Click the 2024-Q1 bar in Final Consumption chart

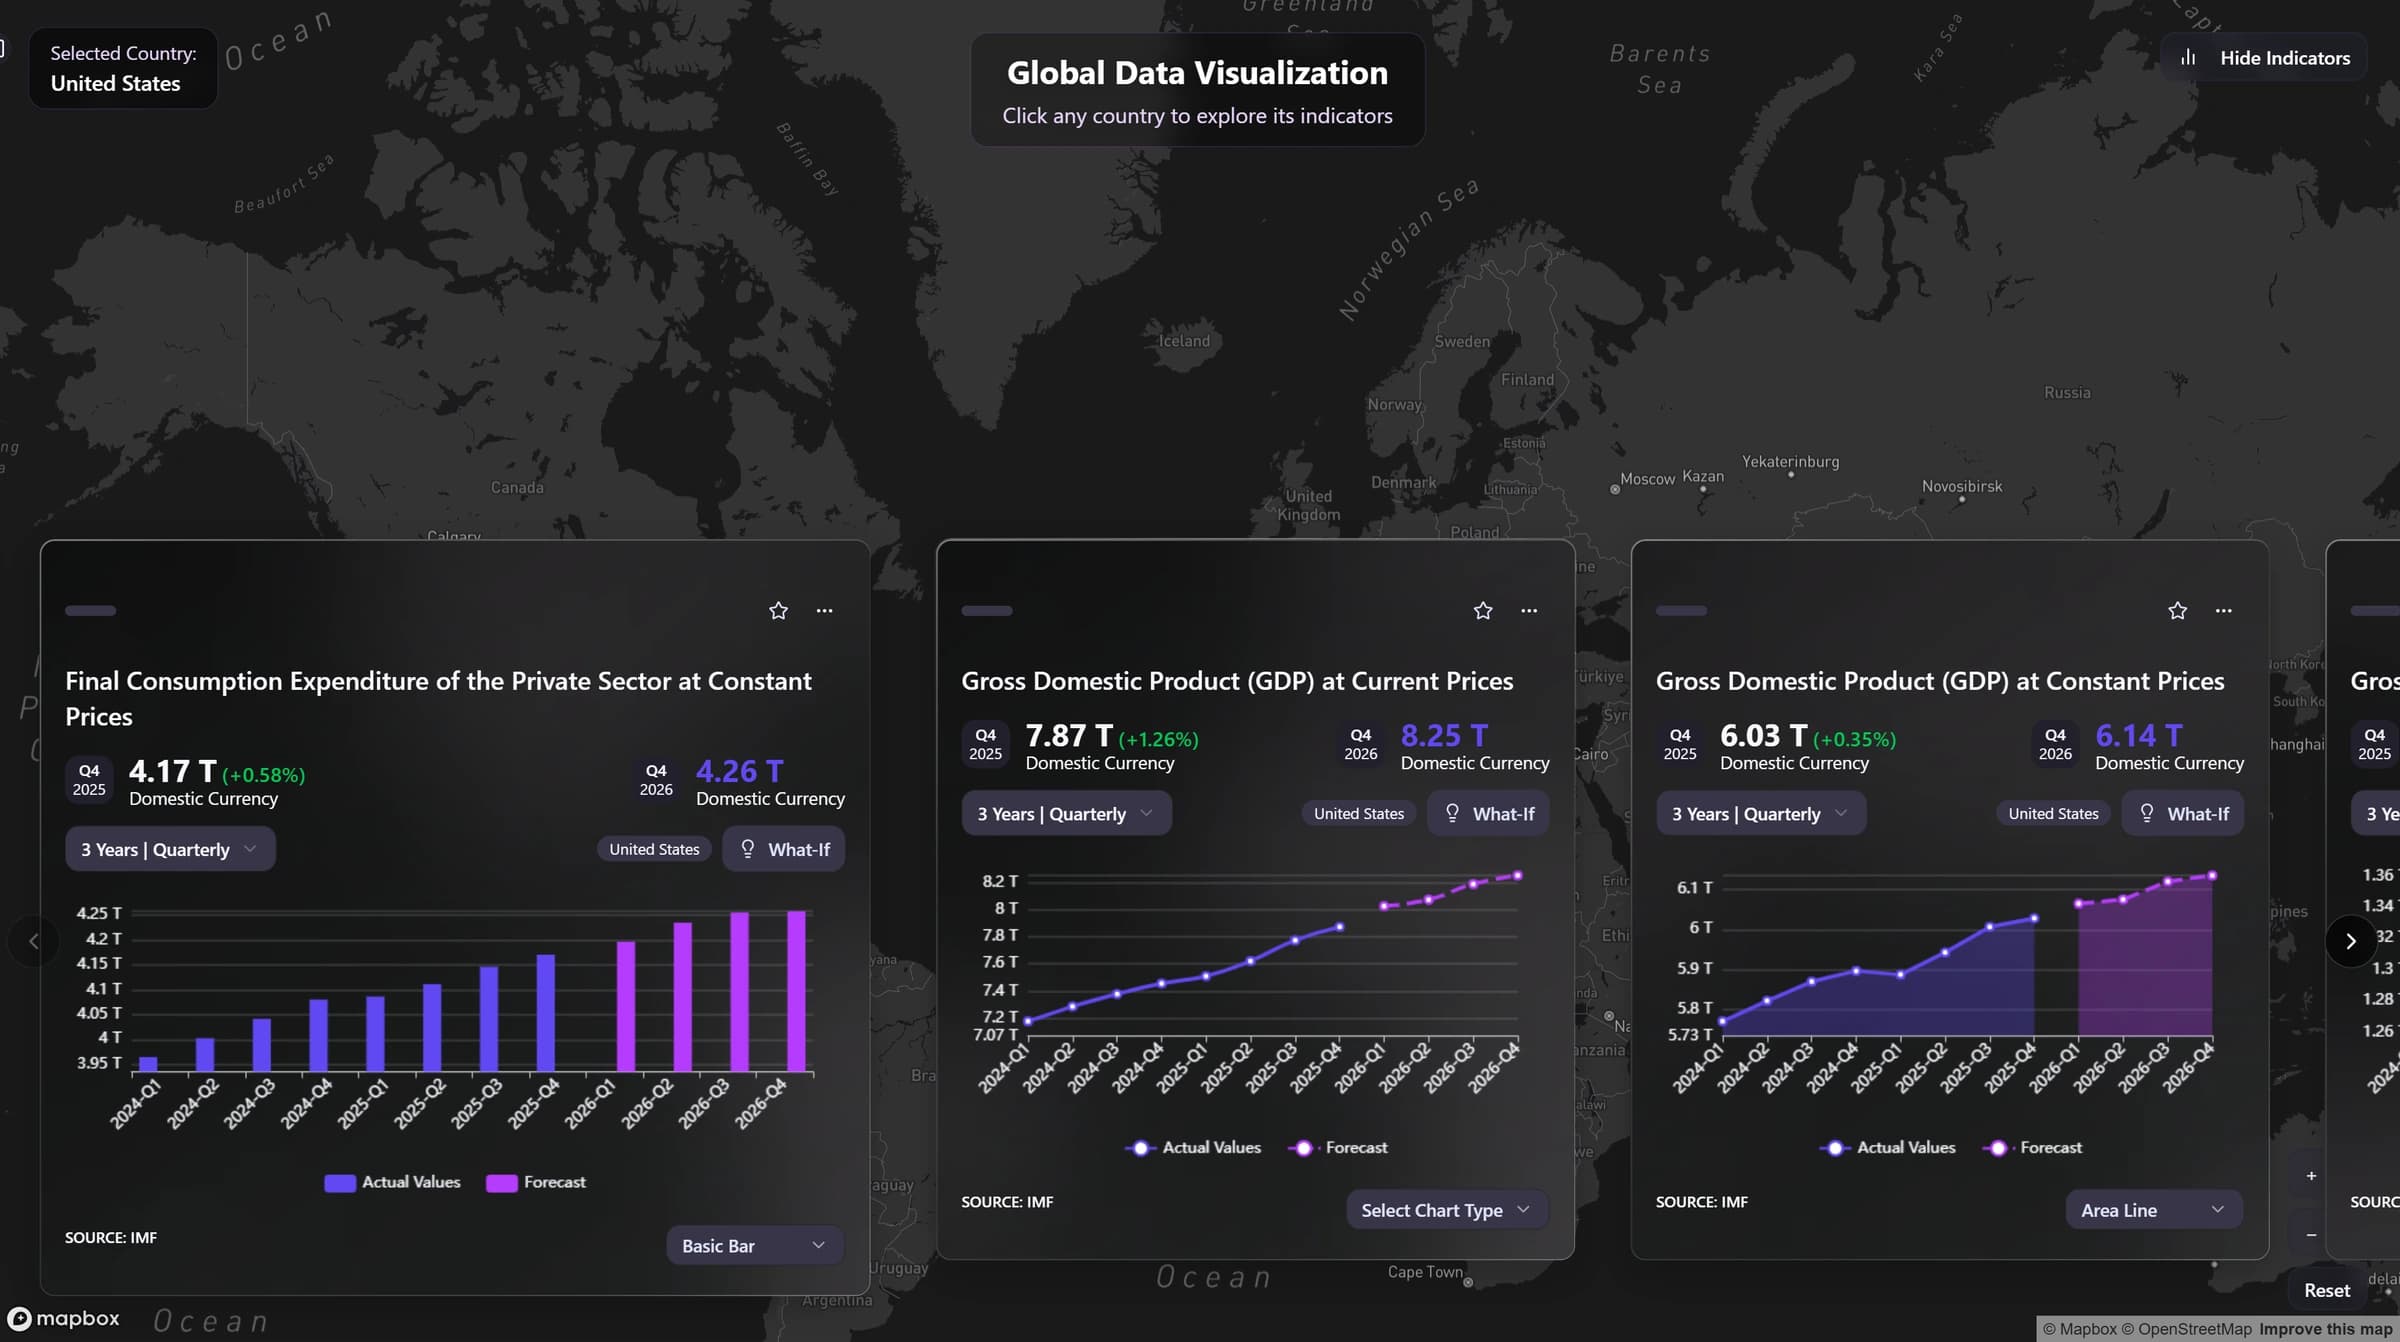[148, 1064]
